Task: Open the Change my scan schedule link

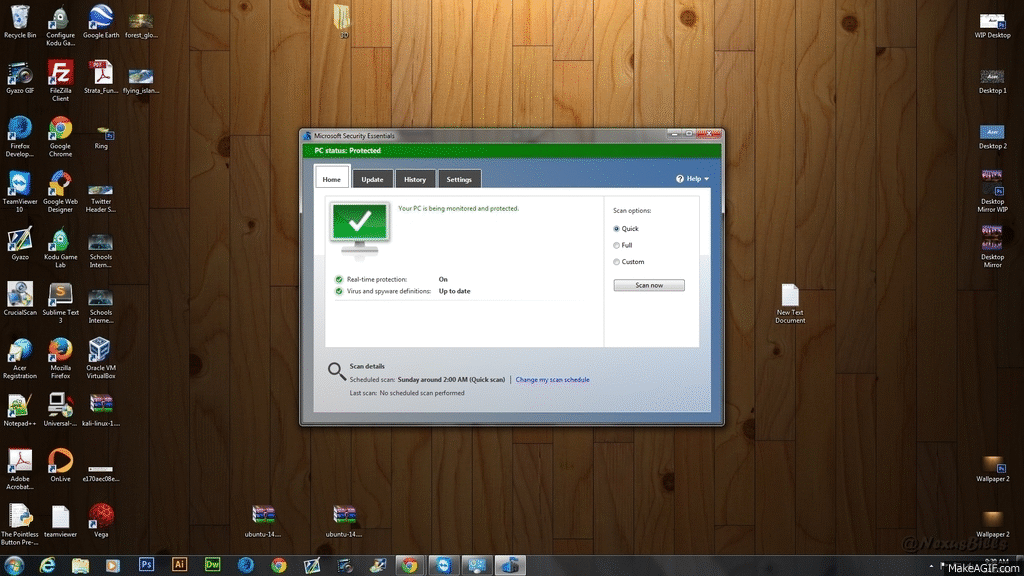Action: 552,380
